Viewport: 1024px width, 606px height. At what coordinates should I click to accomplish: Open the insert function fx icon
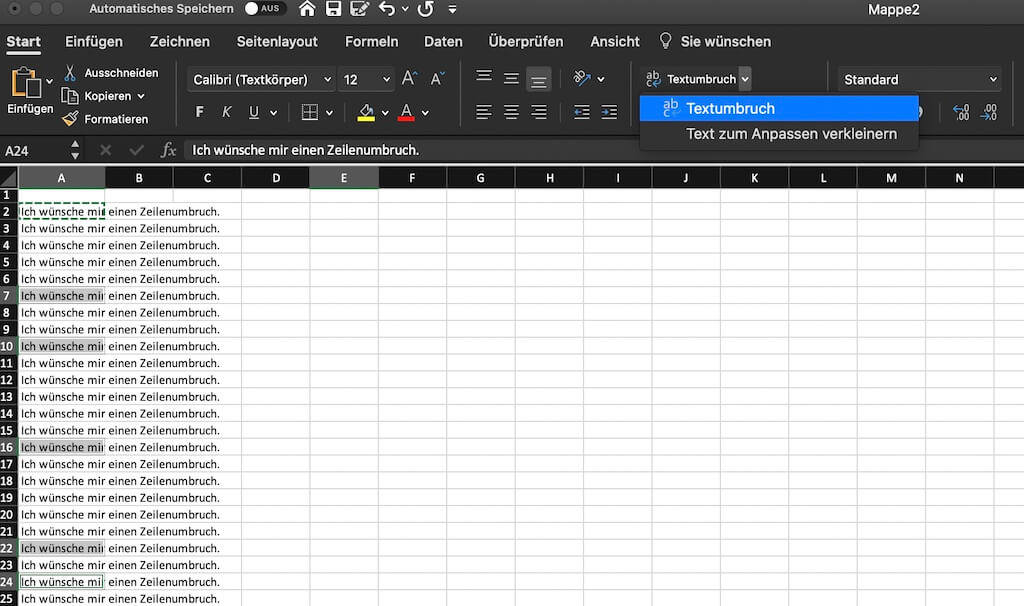point(168,148)
